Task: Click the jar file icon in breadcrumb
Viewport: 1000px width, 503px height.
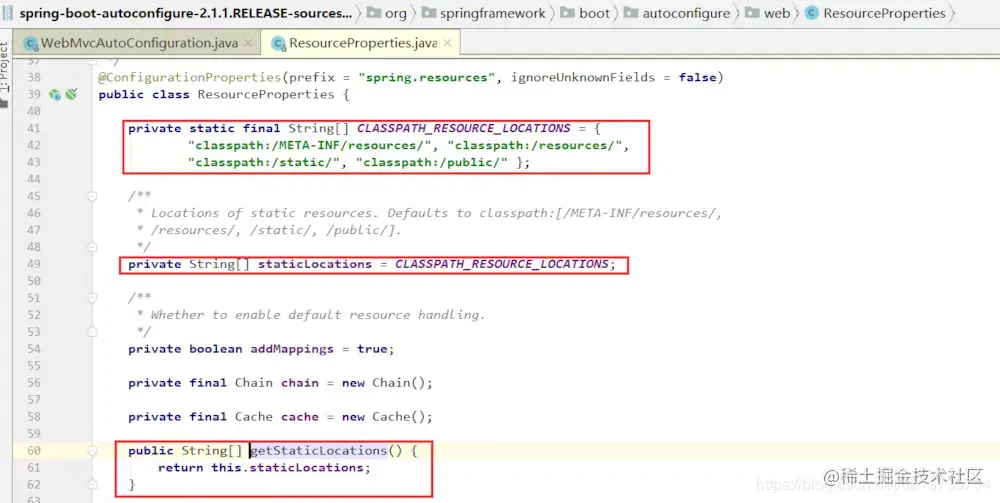Action: 7,13
